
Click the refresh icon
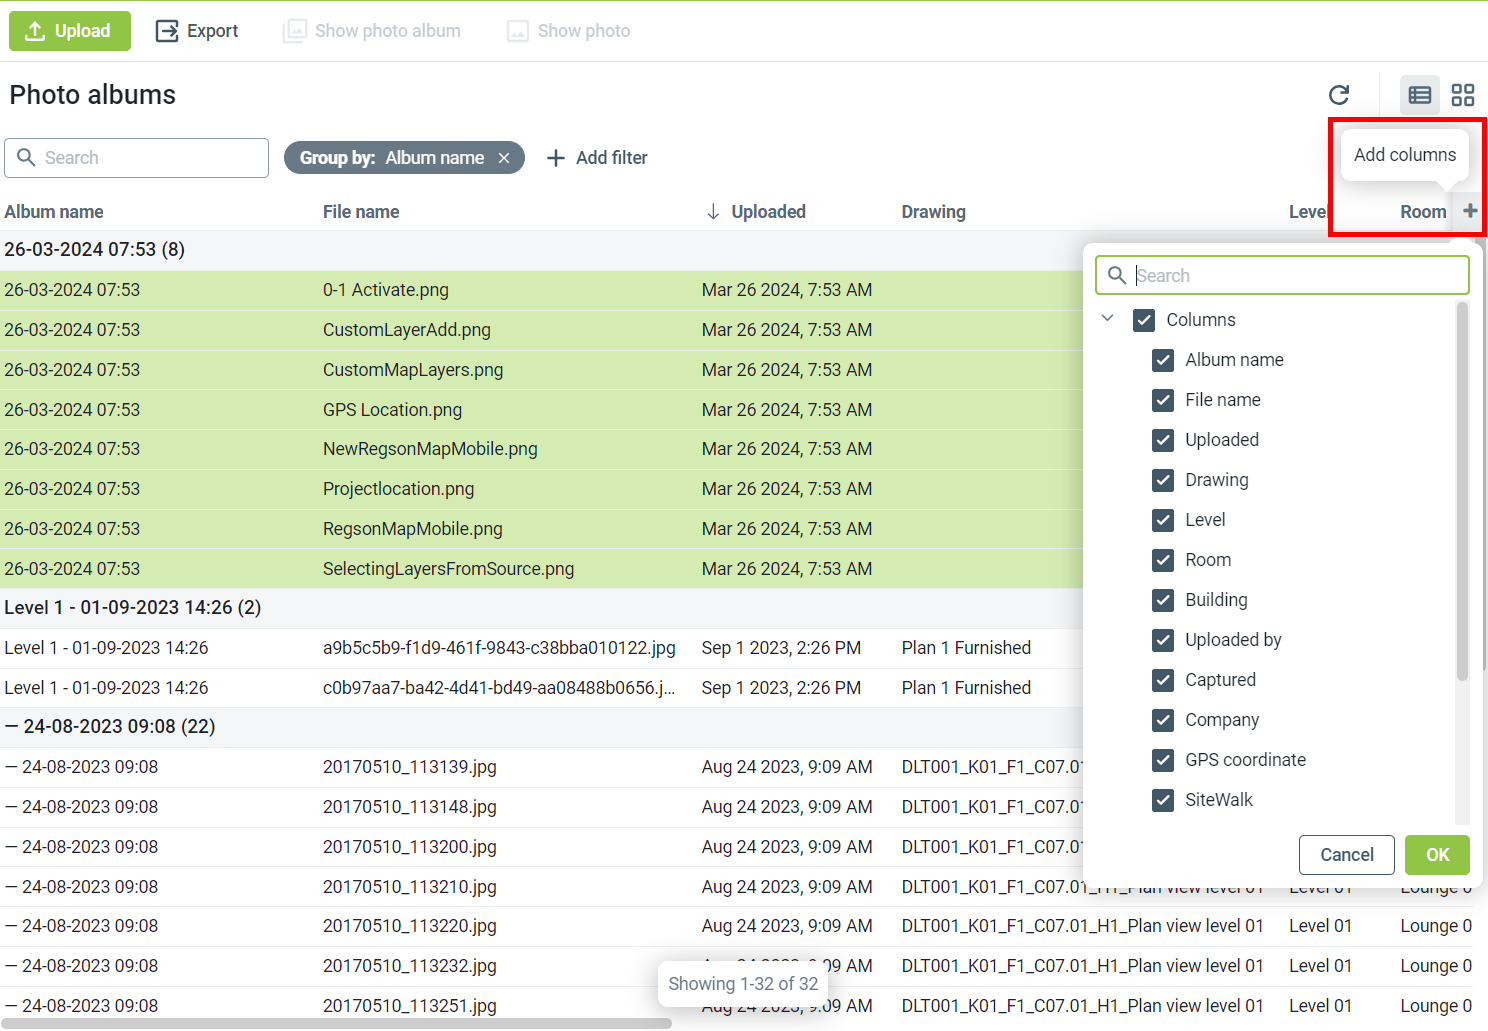[1339, 95]
